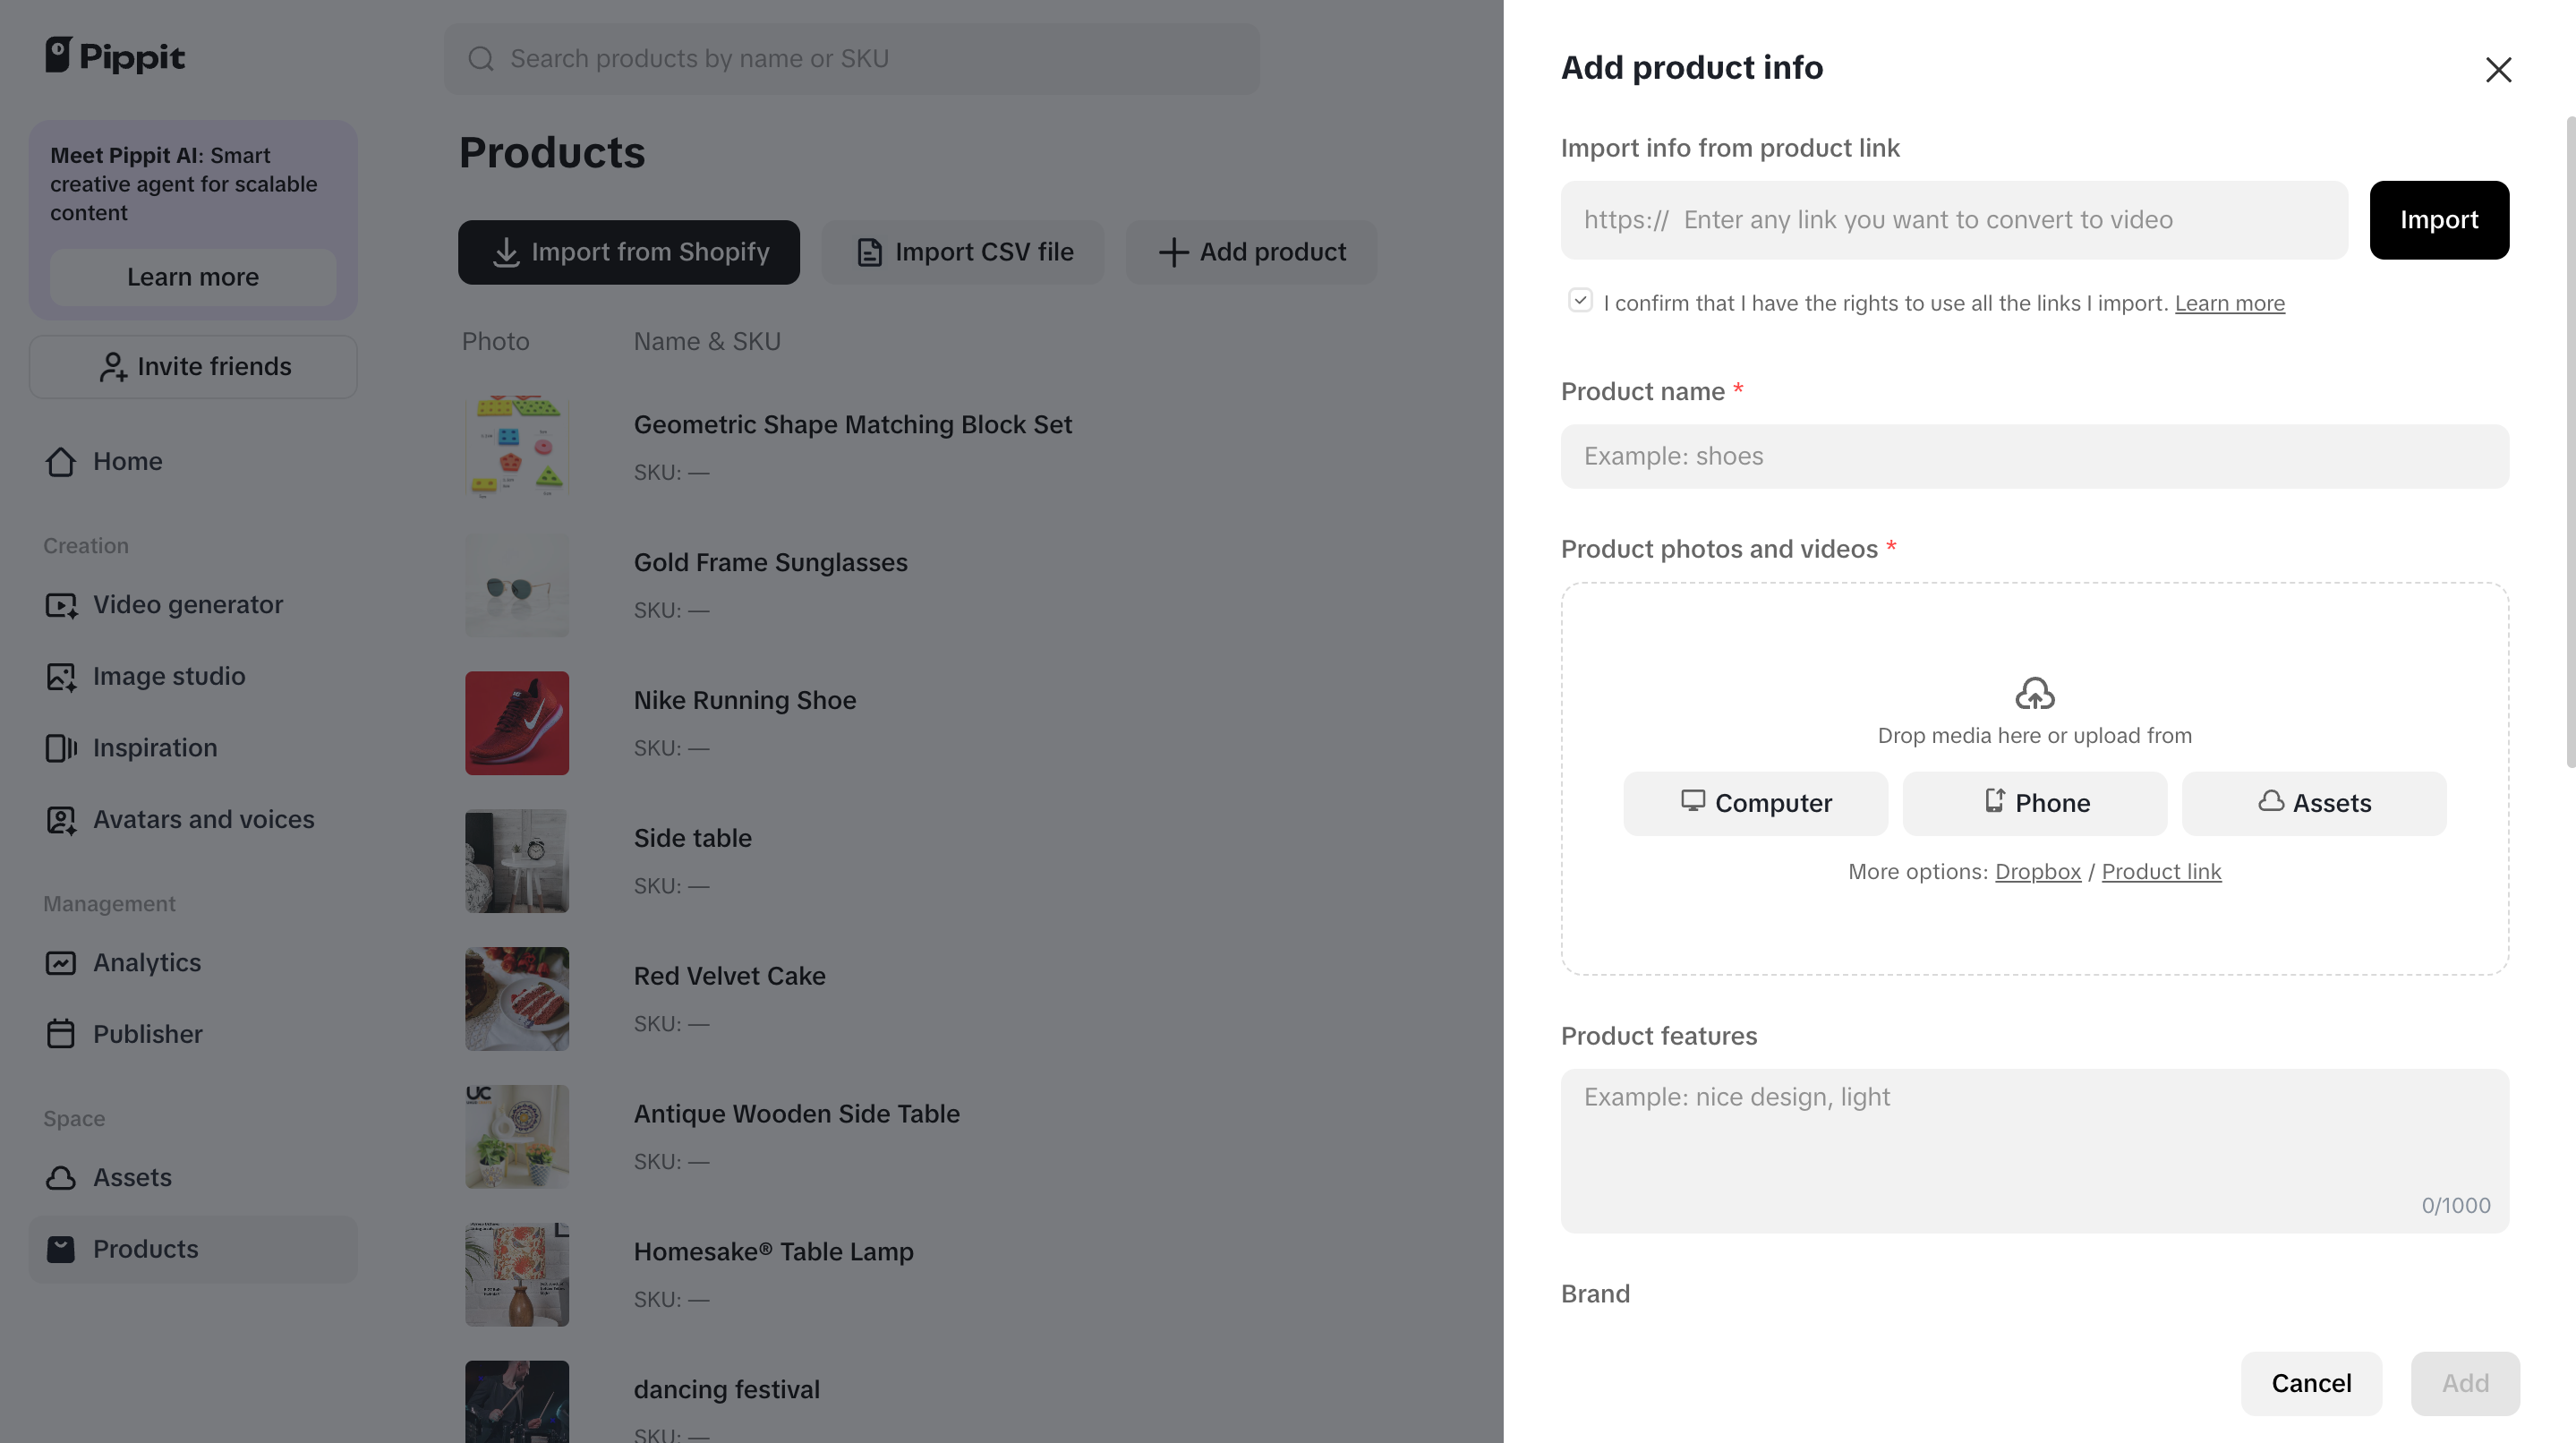
Task: Uncheck the rights confirmation checkbox
Action: pyautogui.click(x=1580, y=299)
